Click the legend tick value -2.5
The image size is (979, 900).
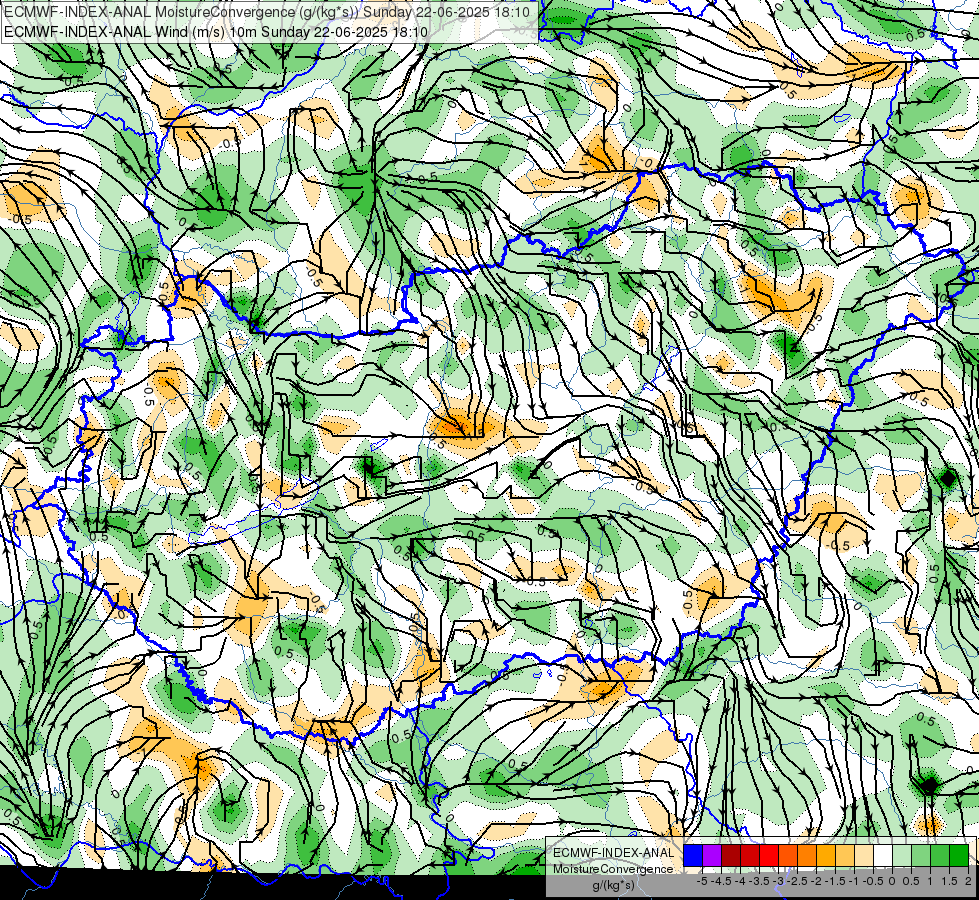(796, 881)
